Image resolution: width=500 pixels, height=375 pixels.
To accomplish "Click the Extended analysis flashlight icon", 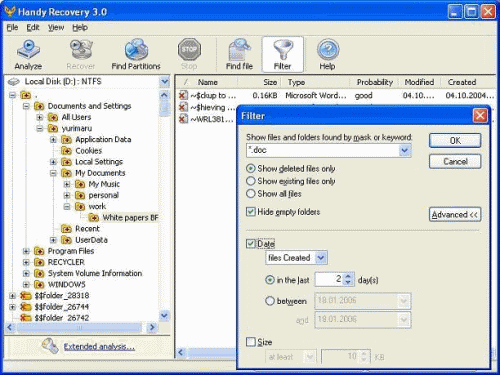I will click(50, 346).
